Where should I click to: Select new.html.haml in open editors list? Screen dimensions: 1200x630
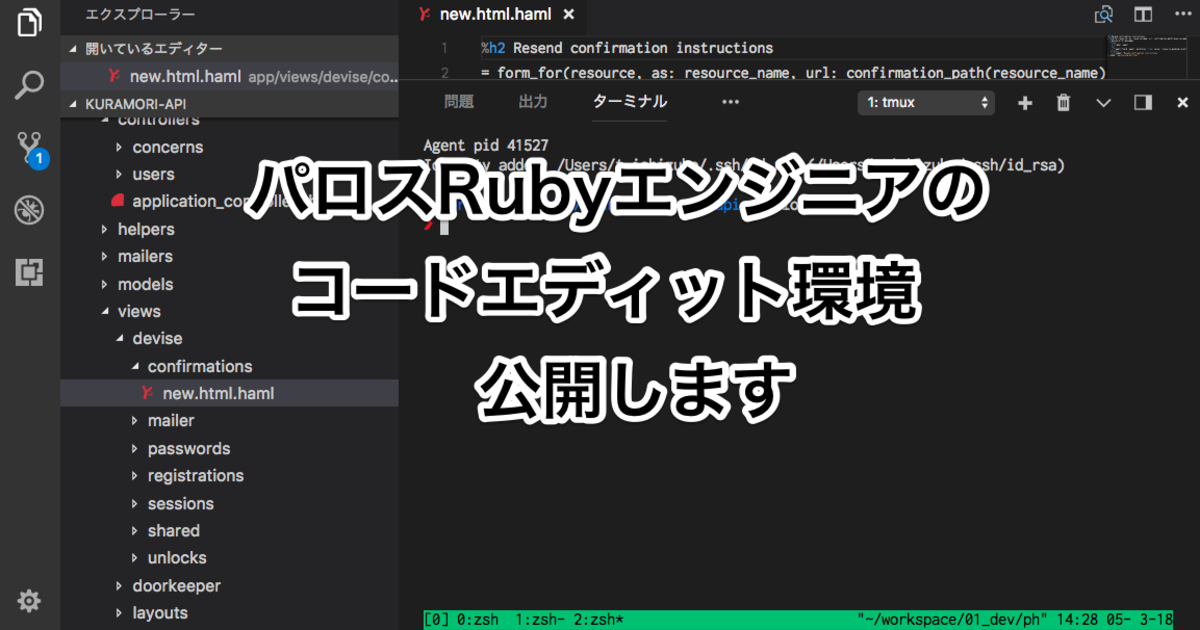229,76
